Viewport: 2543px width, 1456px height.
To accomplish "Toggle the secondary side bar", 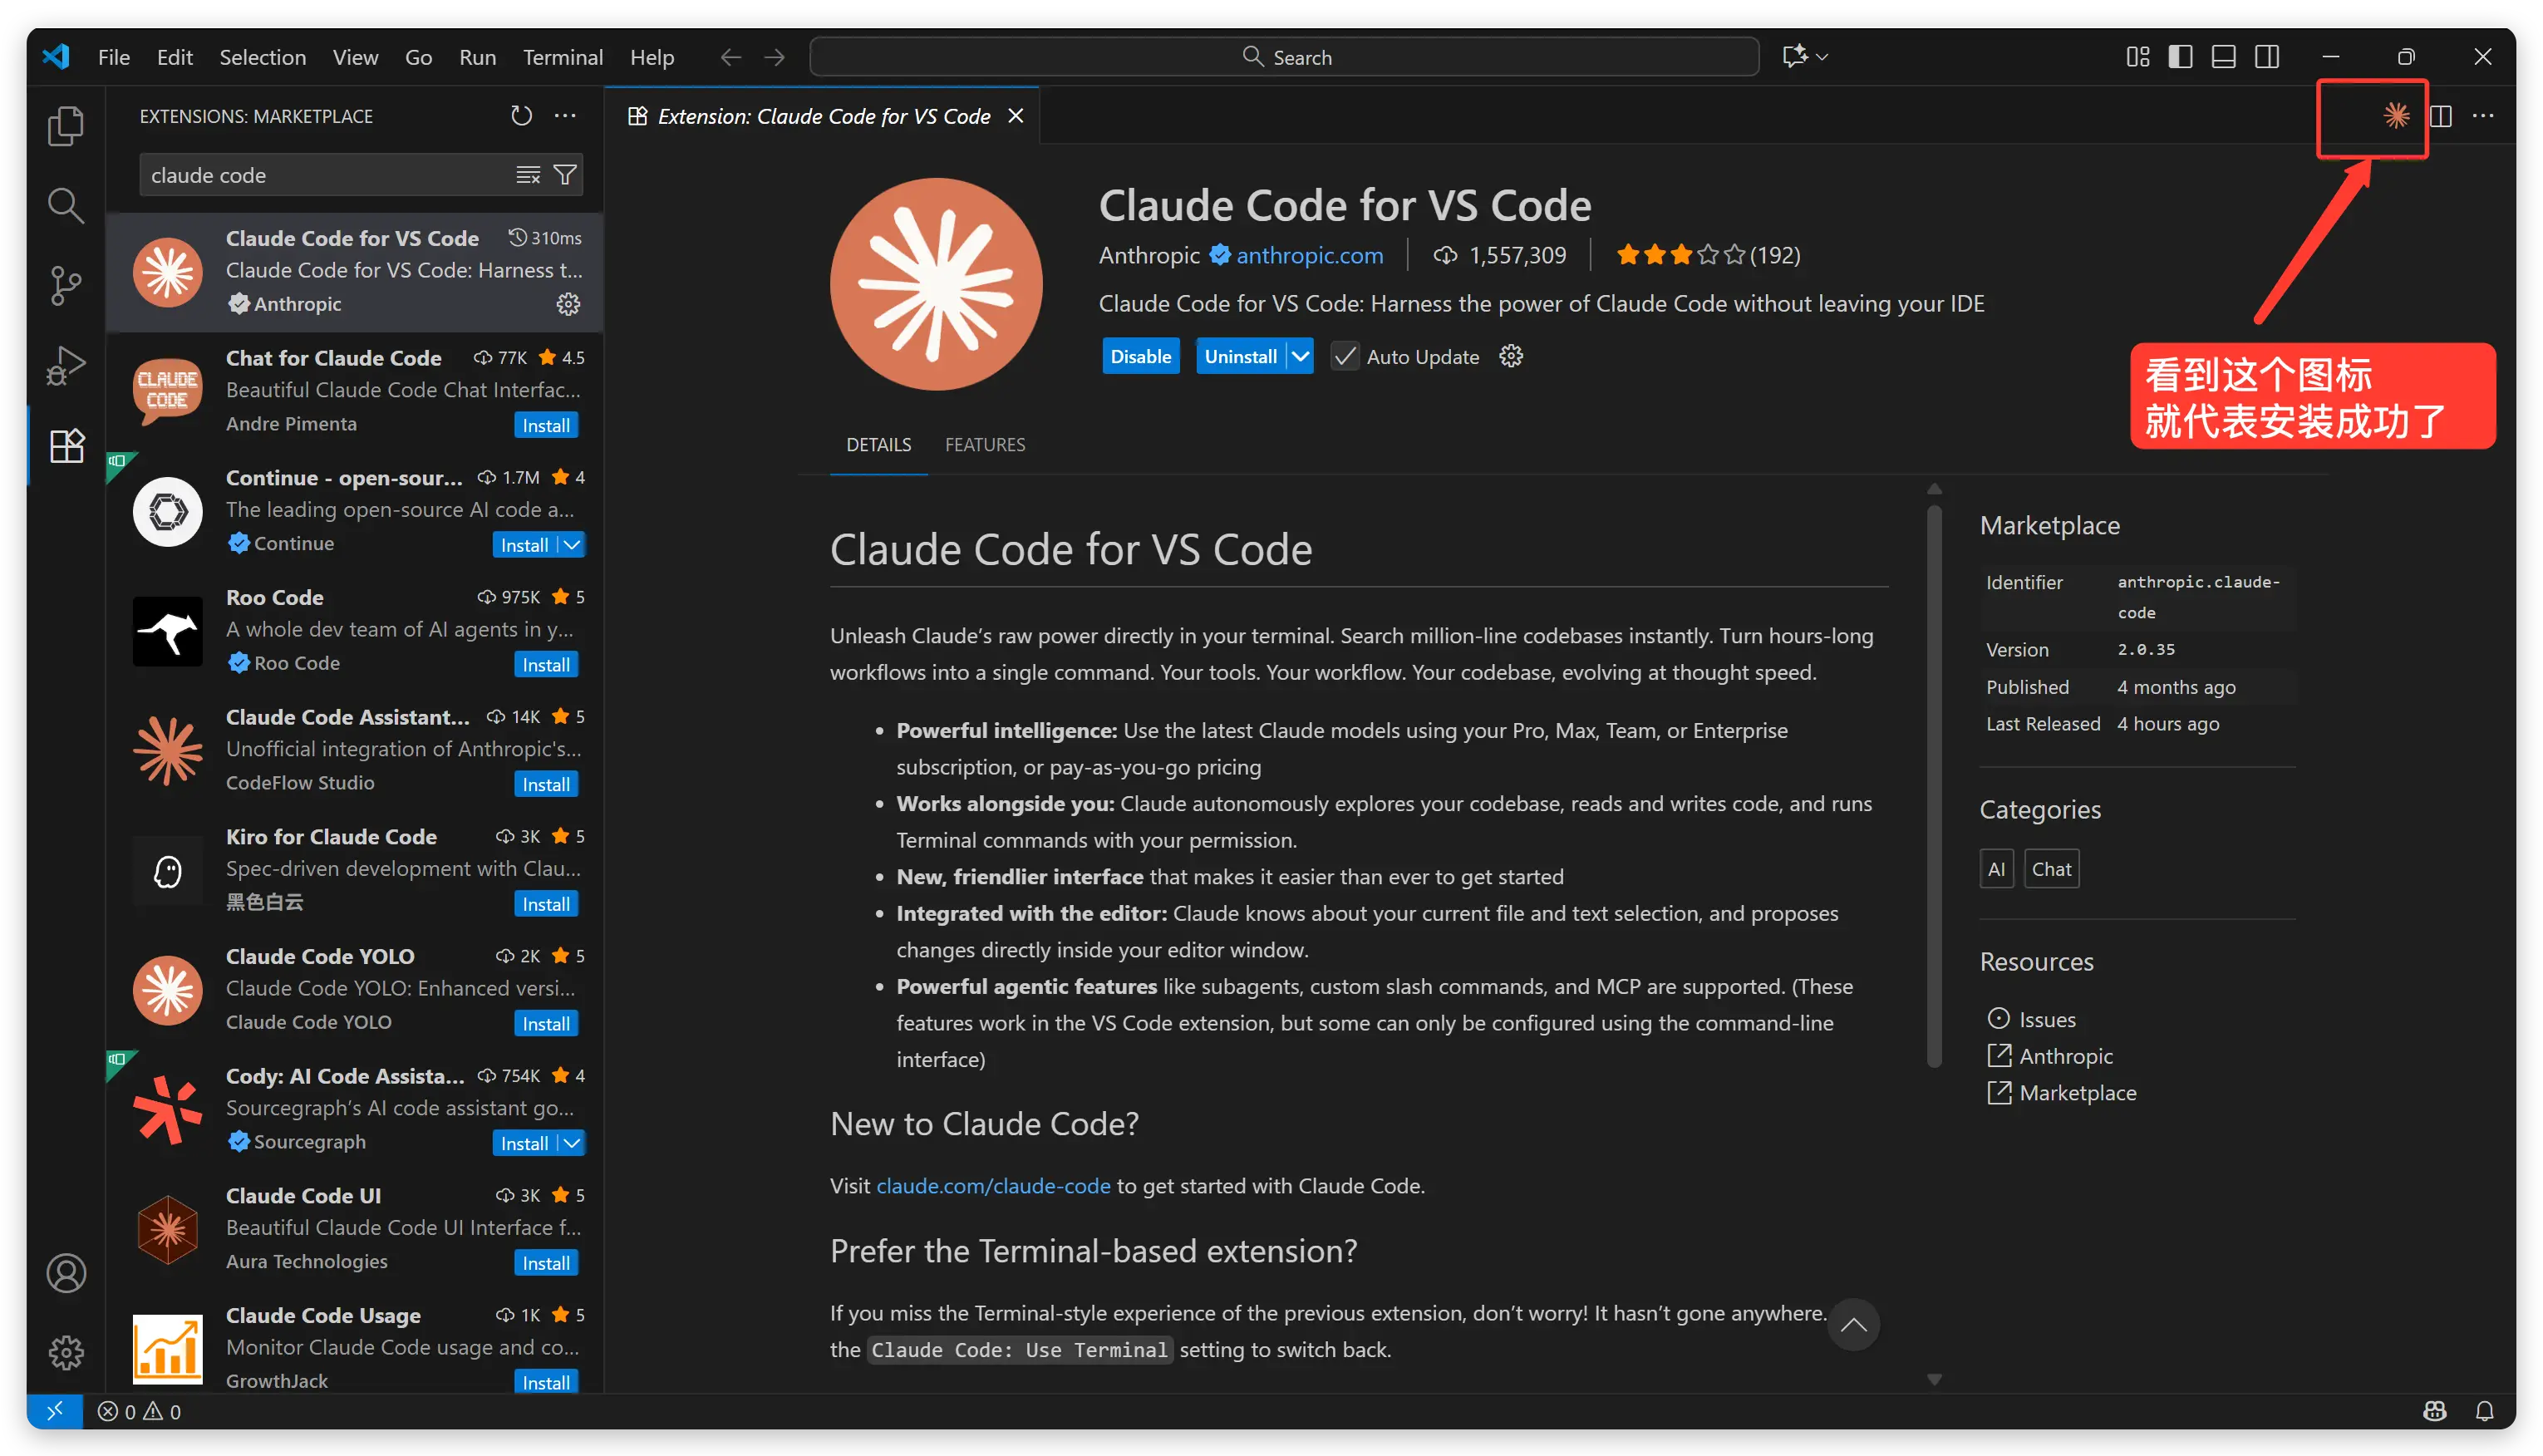I will pyautogui.click(x=2267, y=57).
